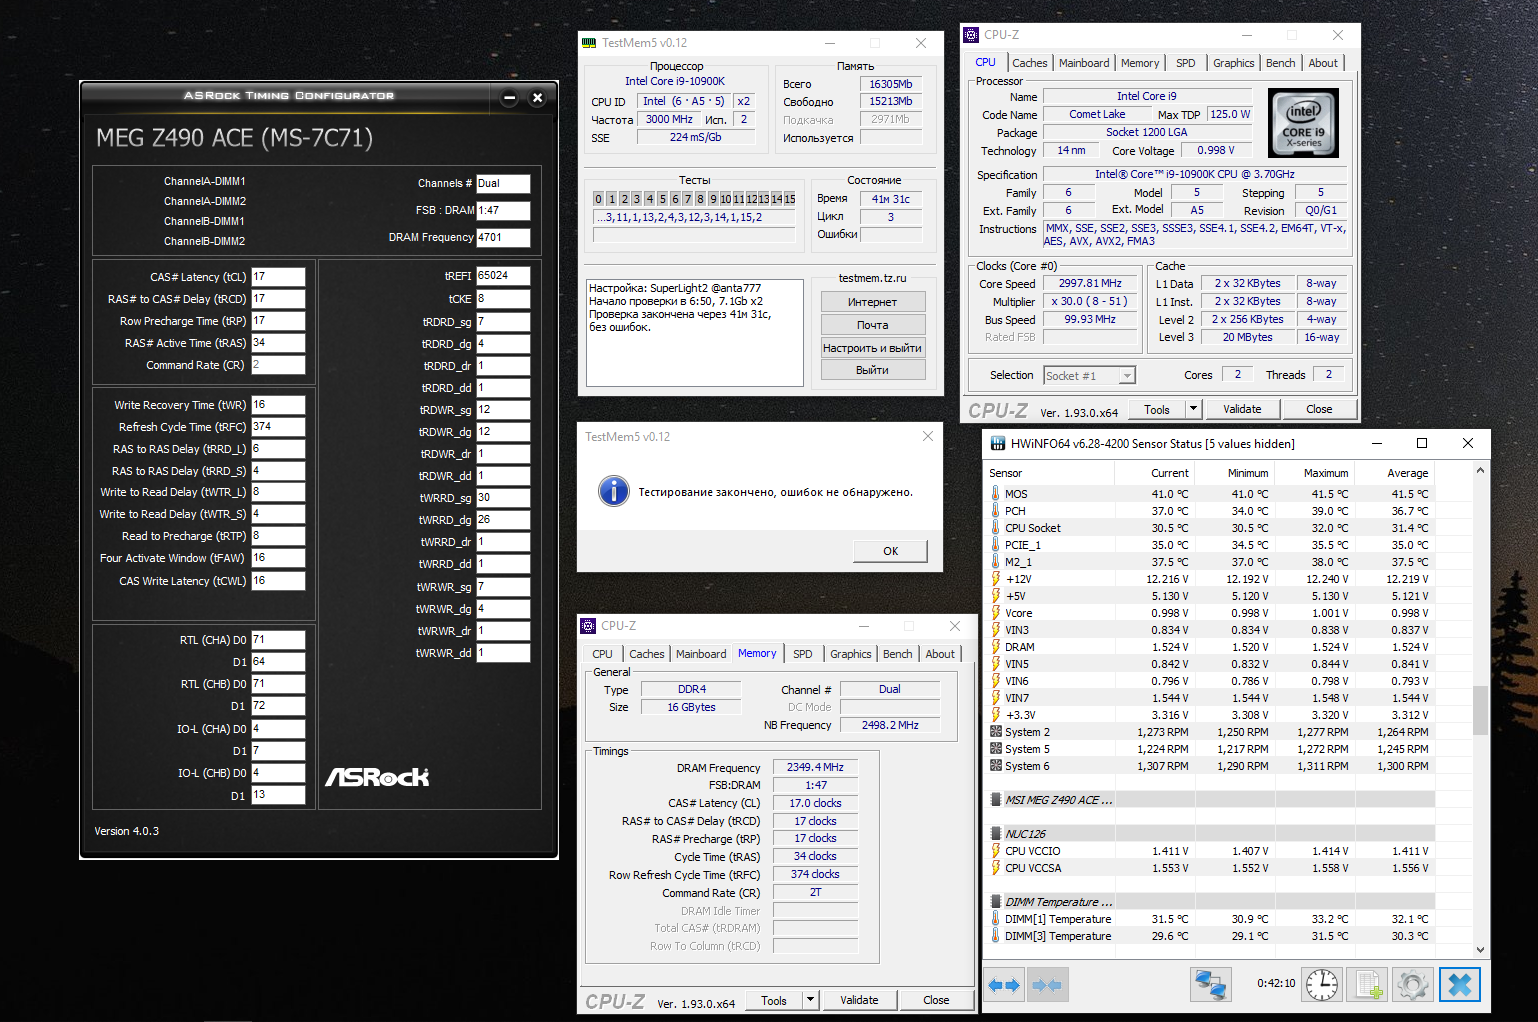Image resolution: width=1538 pixels, height=1022 pixels.
Task: Open HWiNFO64 sensor settings gear icon
Action: click(x=1413, y=985)
